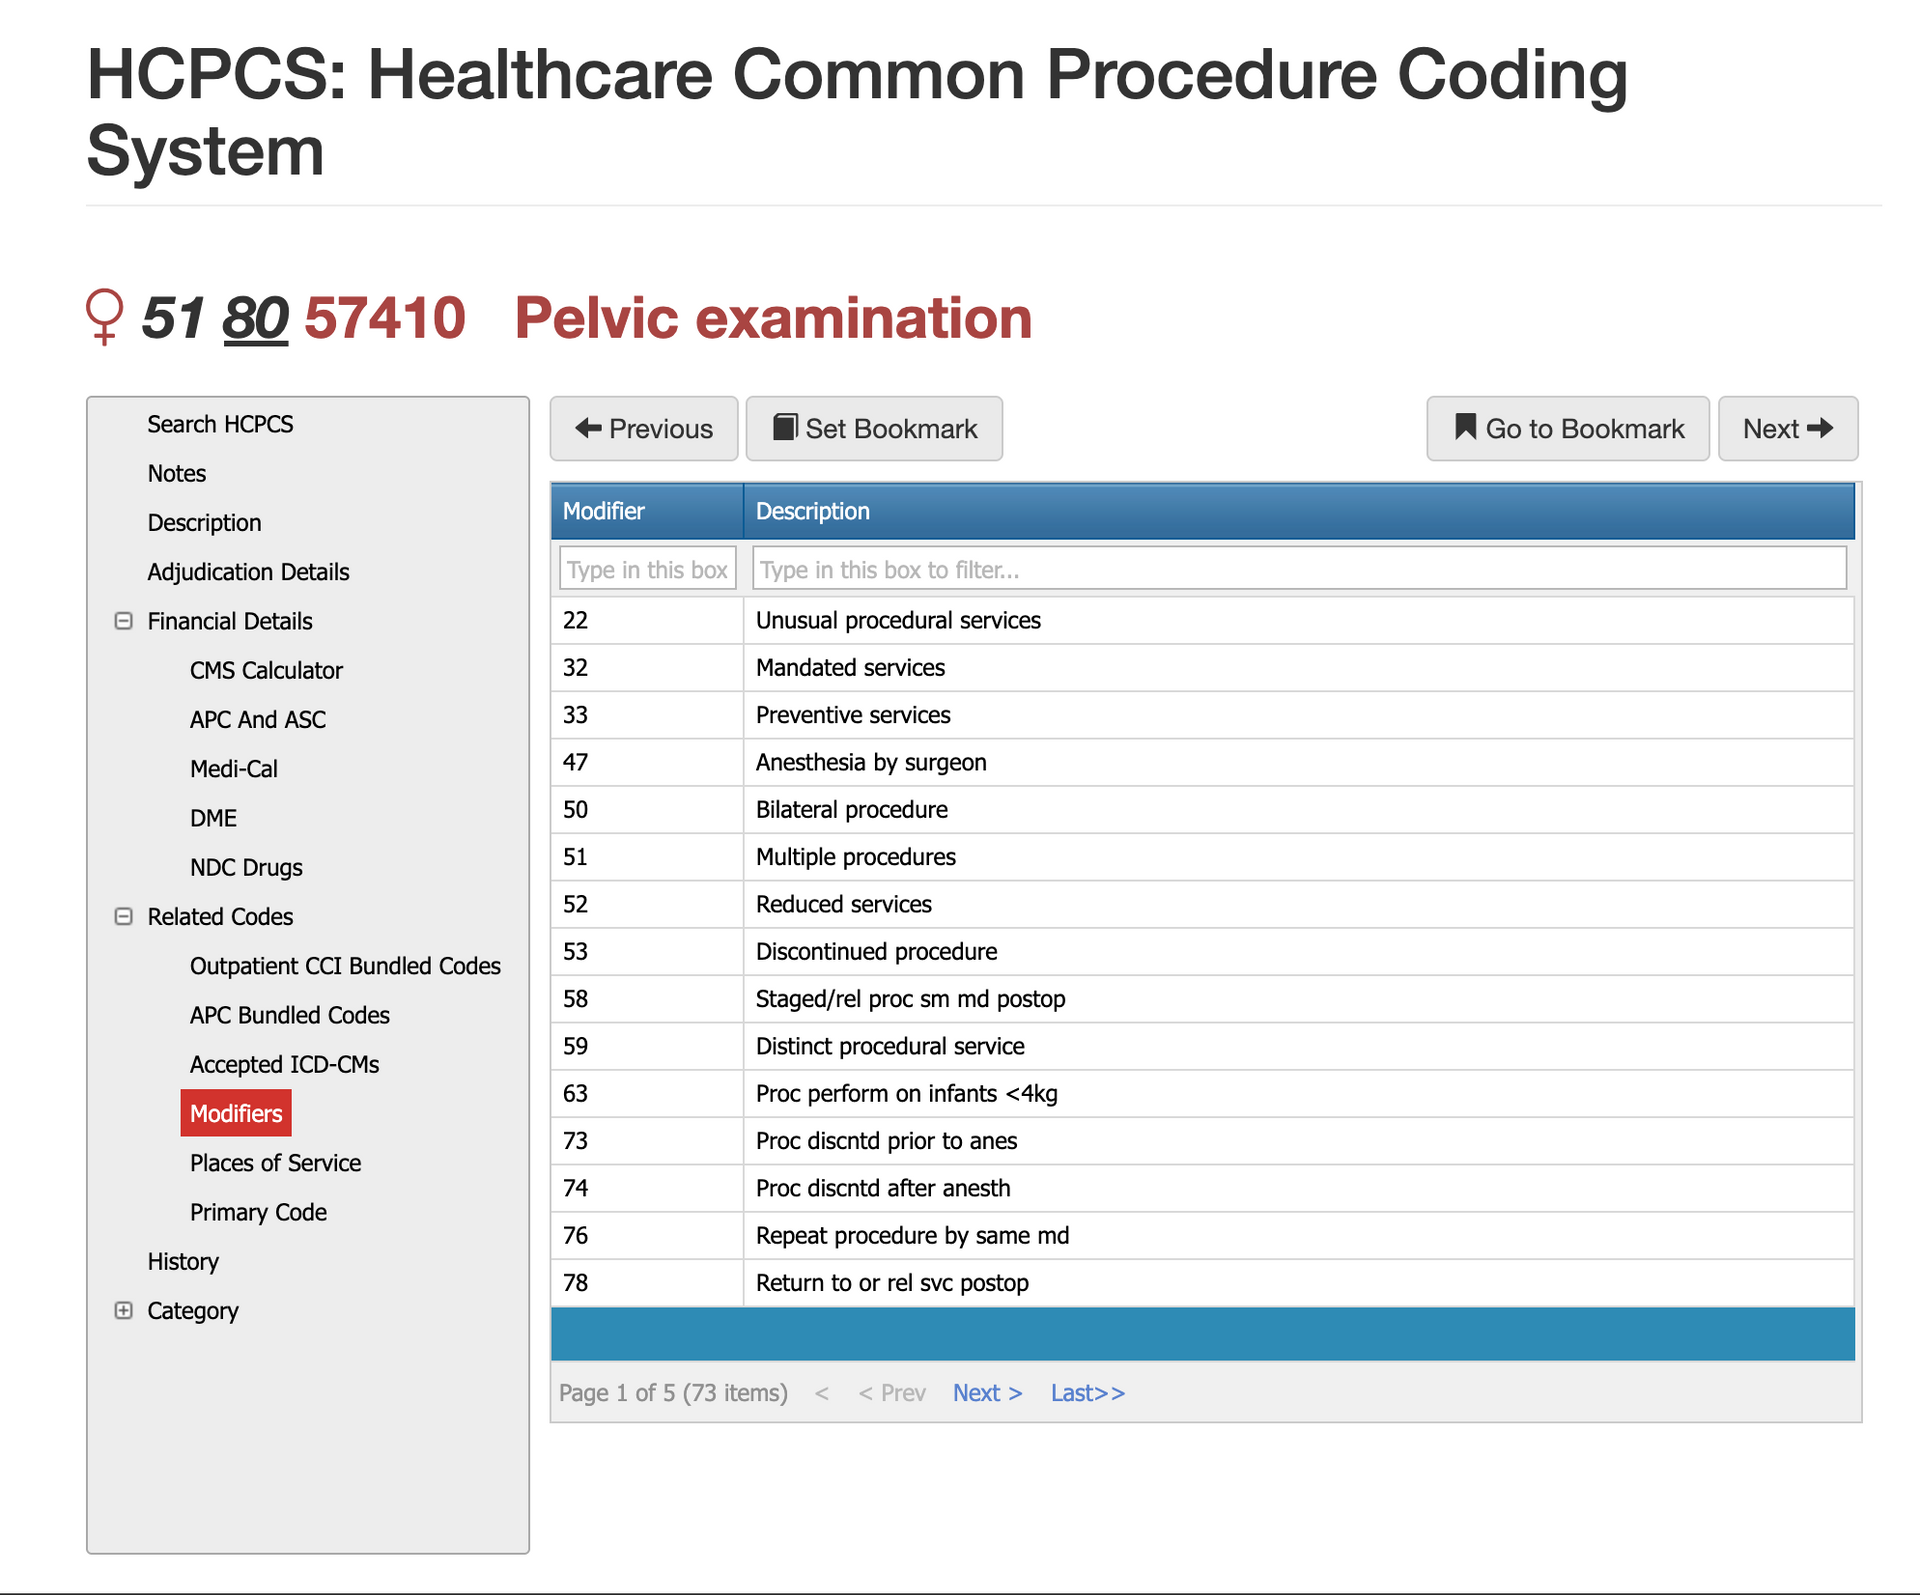Click the underlined 80 code link
Image resolution: width=1920 pixels, height=1595 pixels.
click(x=255, y=319)
